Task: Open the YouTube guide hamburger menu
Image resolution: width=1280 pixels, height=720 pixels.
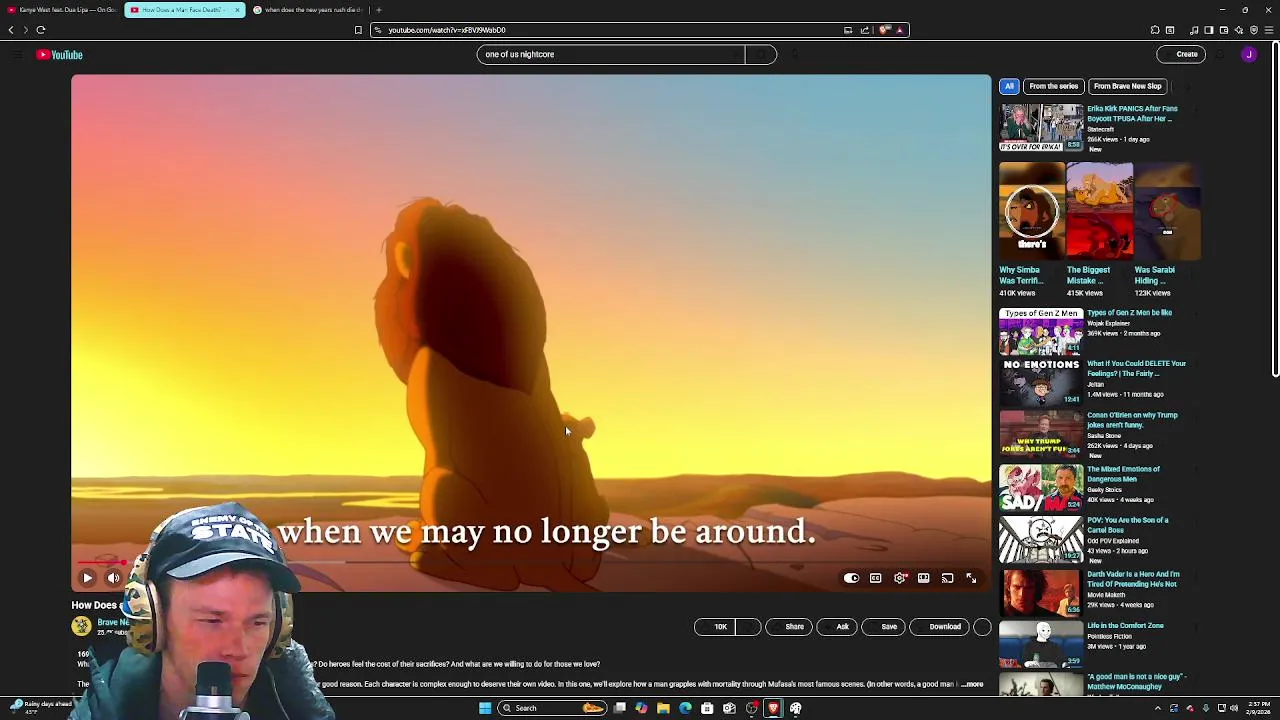Action: coord(17,55)
